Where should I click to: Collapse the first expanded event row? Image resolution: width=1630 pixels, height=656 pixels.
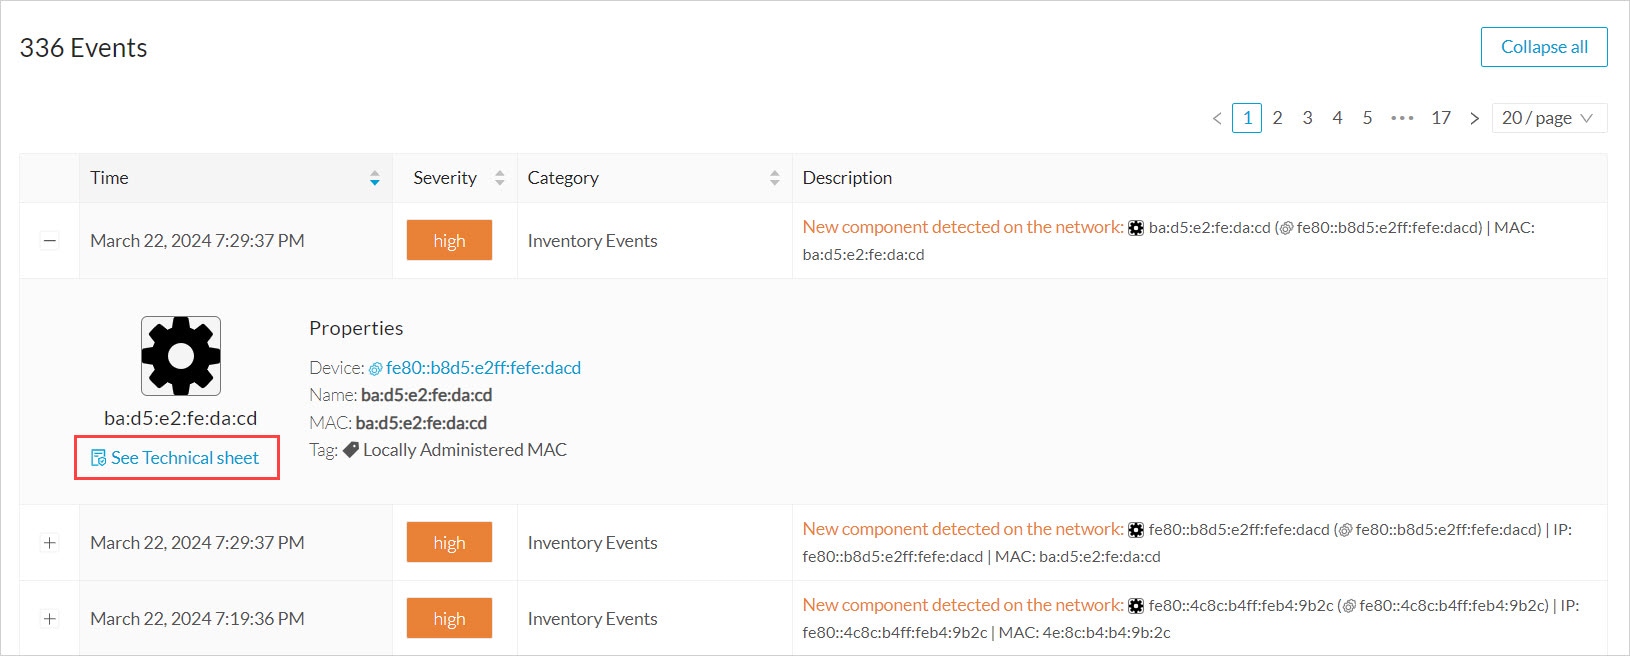tap(50, 241)
